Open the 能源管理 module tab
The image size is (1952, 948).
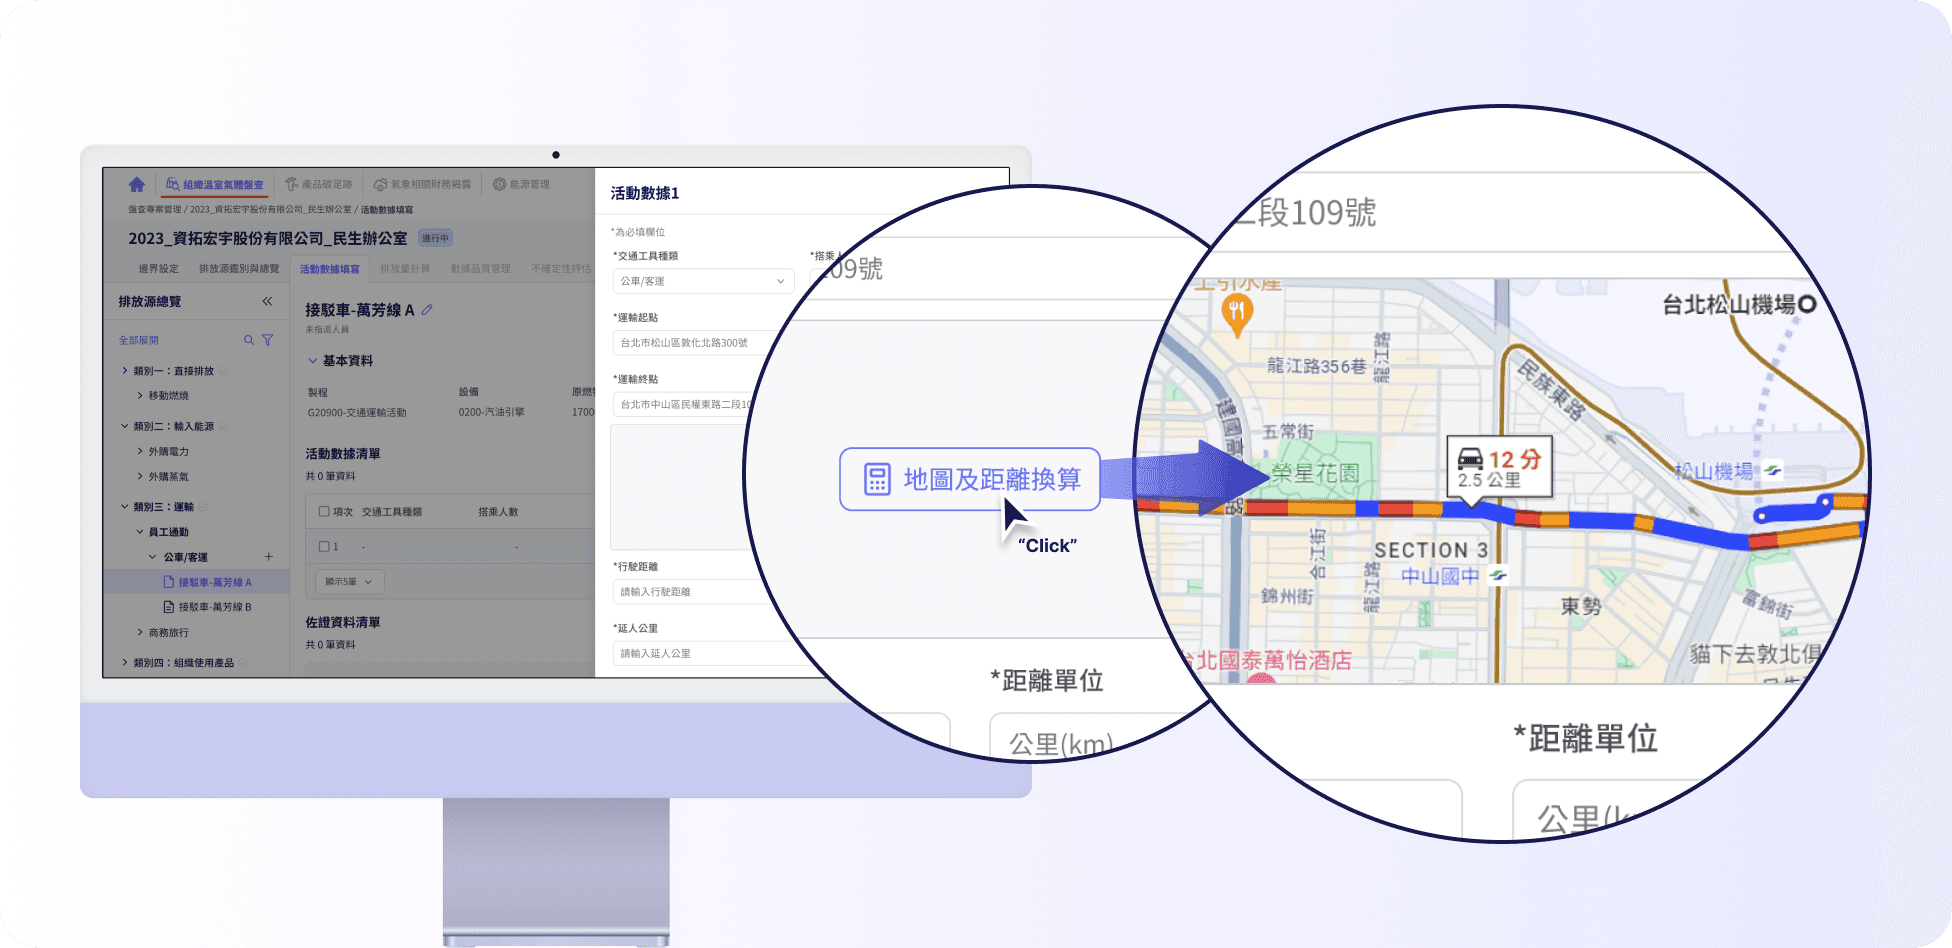(521, 185)
